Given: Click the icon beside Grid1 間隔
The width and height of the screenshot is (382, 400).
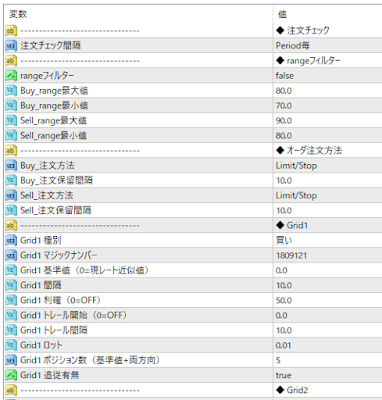Looking at the screenshot, I should click(11, 285).
